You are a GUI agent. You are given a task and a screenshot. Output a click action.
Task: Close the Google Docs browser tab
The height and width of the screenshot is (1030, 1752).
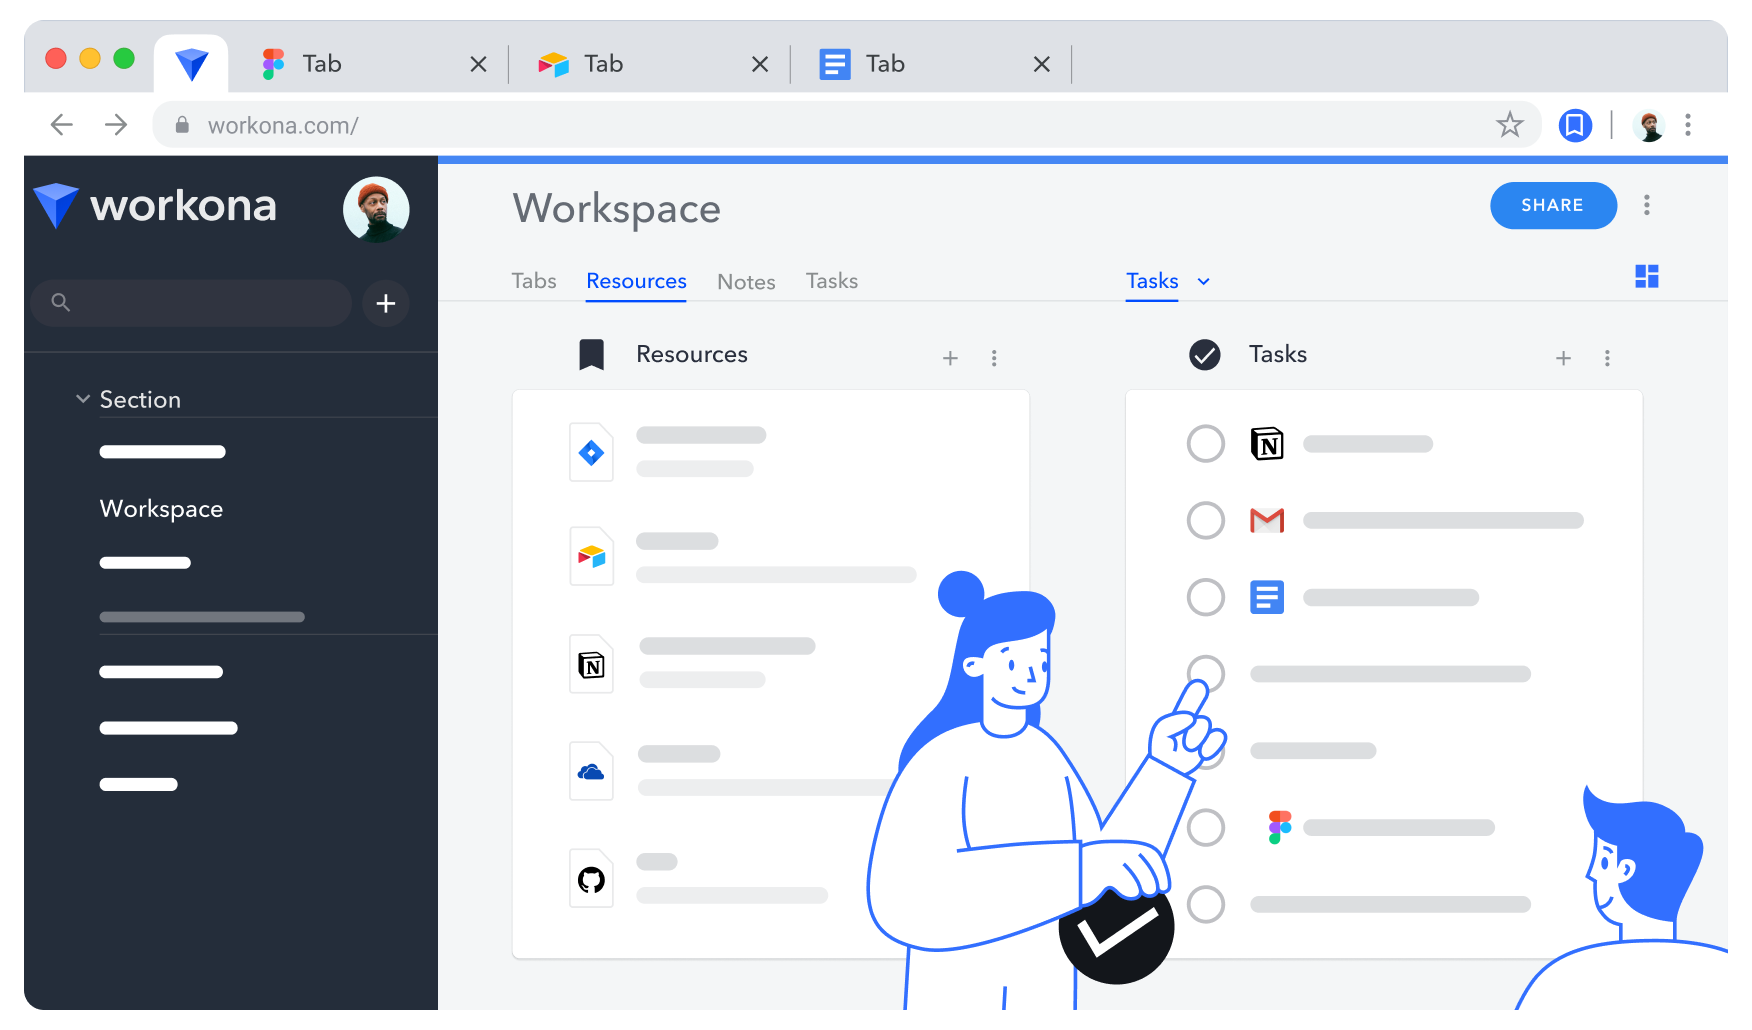1041,64
